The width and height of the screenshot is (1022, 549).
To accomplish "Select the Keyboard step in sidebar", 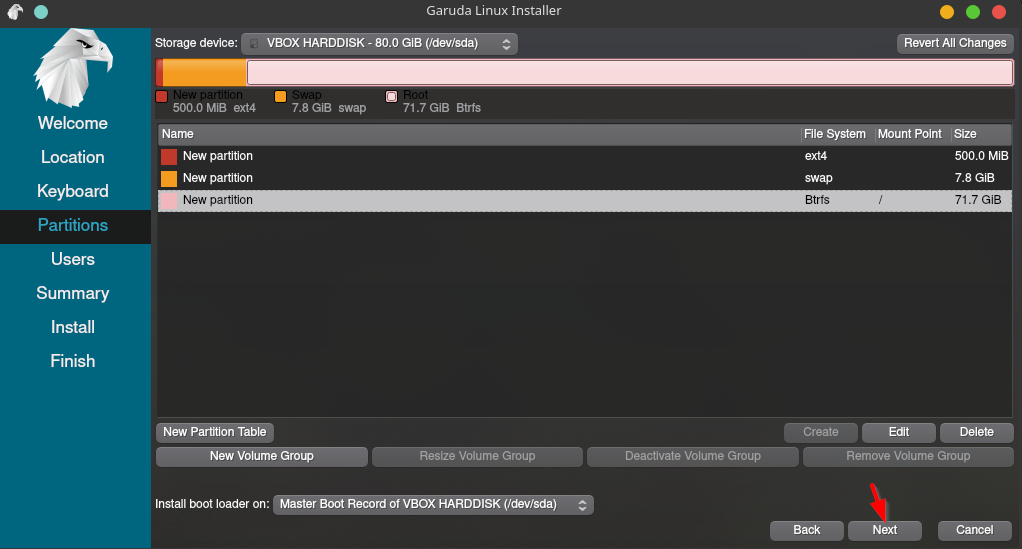I will point(73,191).
